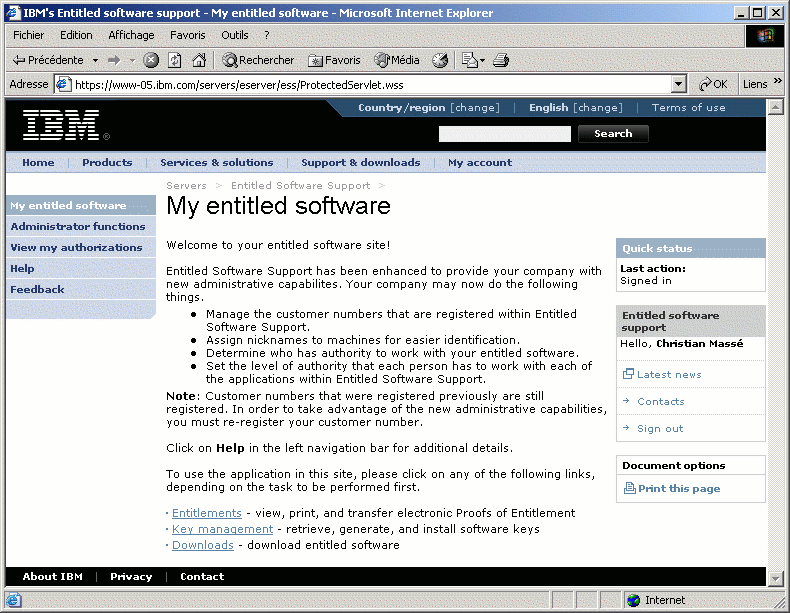Viewport: 790px width, 613px height.
Task: Click the status bar page icon
Action: (14, 600)
